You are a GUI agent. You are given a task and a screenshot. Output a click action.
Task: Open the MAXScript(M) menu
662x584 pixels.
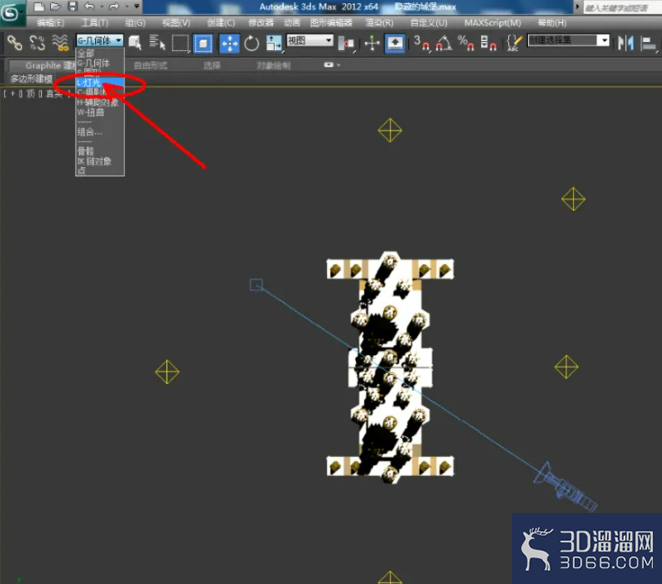[x=492, y=23]
